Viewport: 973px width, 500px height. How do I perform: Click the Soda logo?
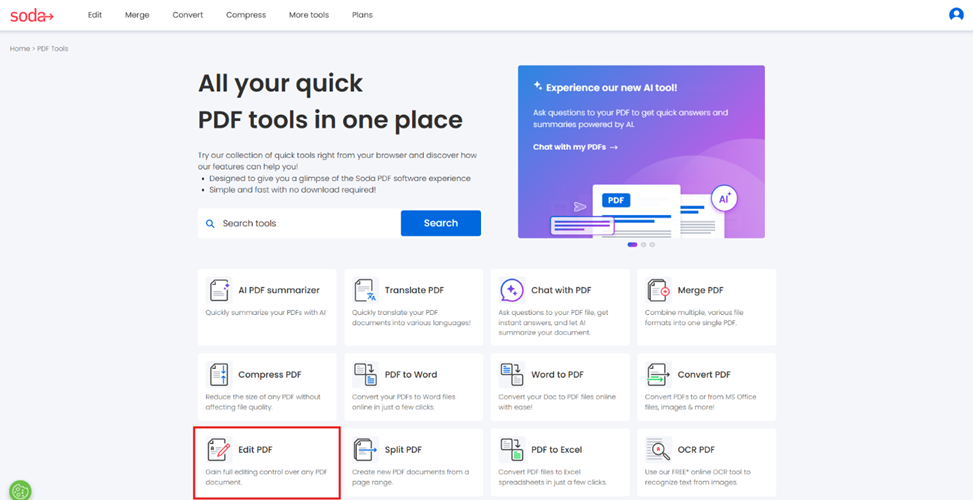click(32, 15)
